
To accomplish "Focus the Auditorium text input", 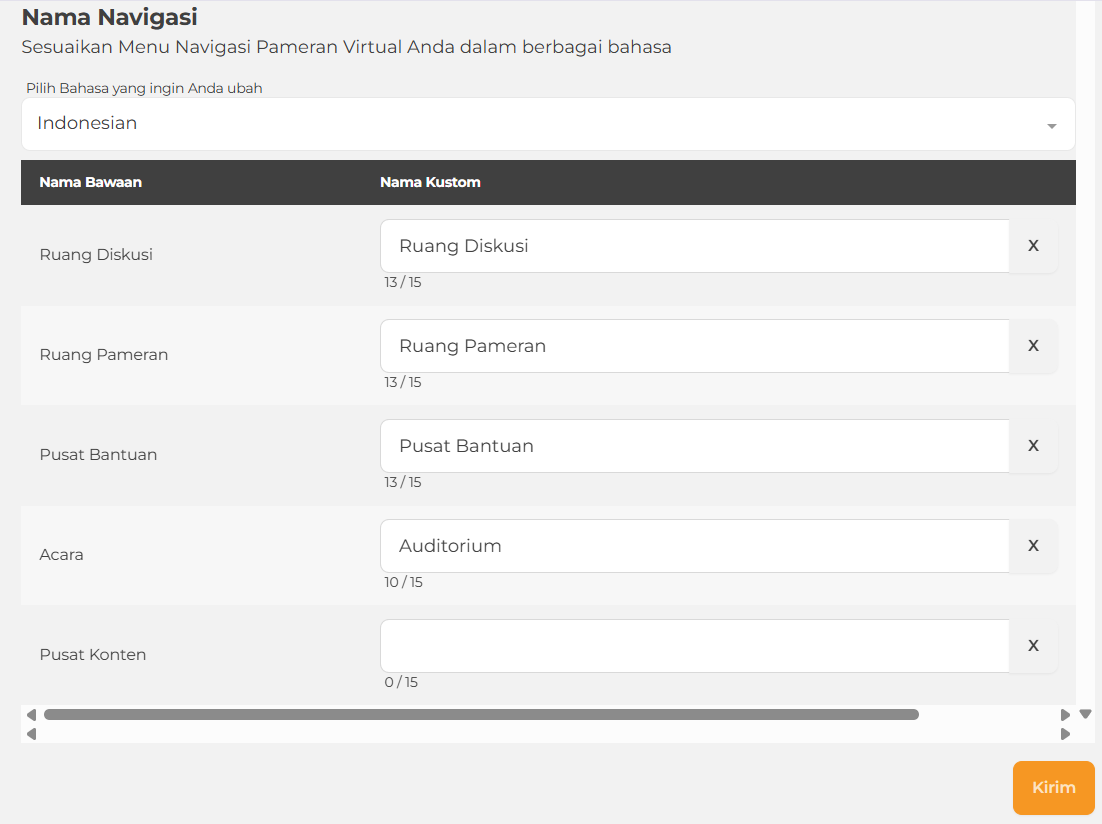I will pos(694,546).
